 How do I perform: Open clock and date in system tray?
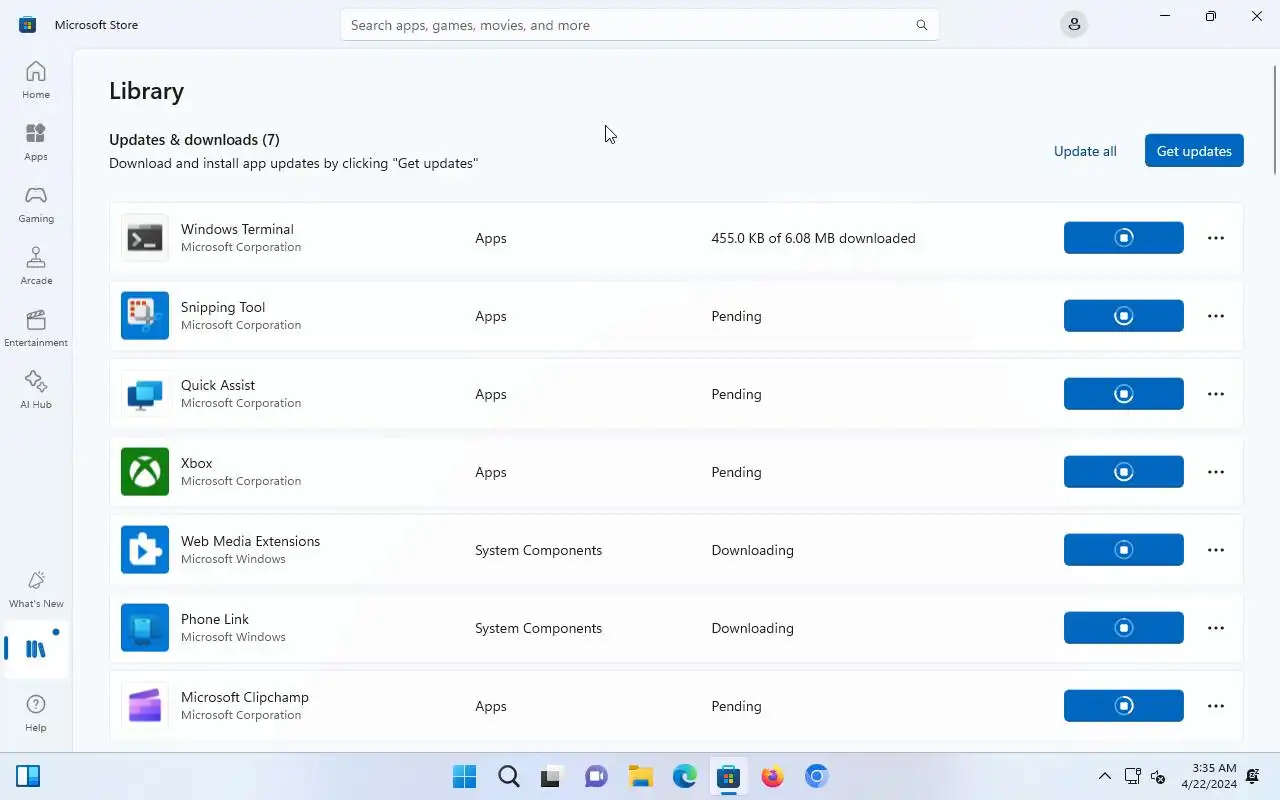coord(1208,776)
